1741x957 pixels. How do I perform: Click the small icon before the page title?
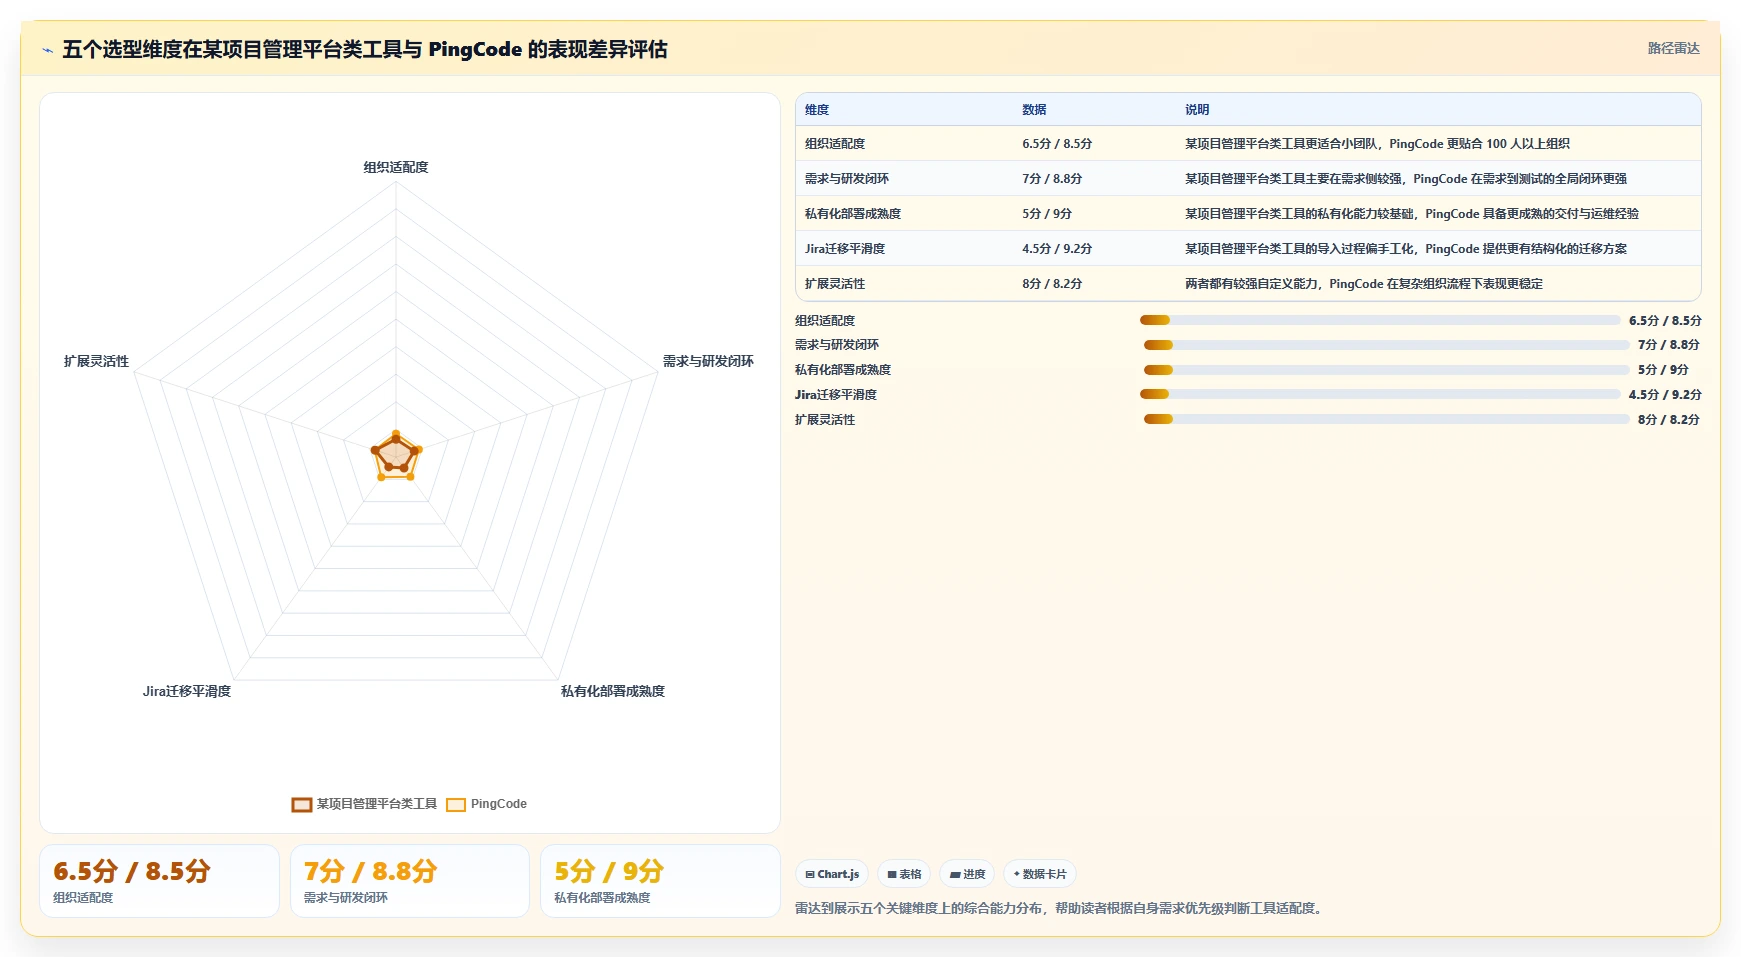(47, 50)
